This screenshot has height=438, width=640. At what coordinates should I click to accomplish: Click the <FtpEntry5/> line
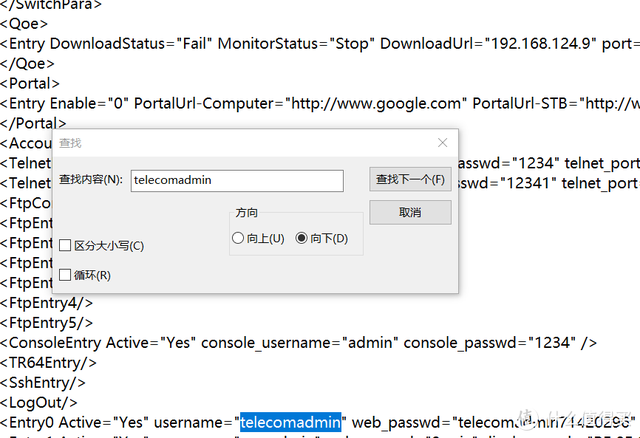coord(47,322)
